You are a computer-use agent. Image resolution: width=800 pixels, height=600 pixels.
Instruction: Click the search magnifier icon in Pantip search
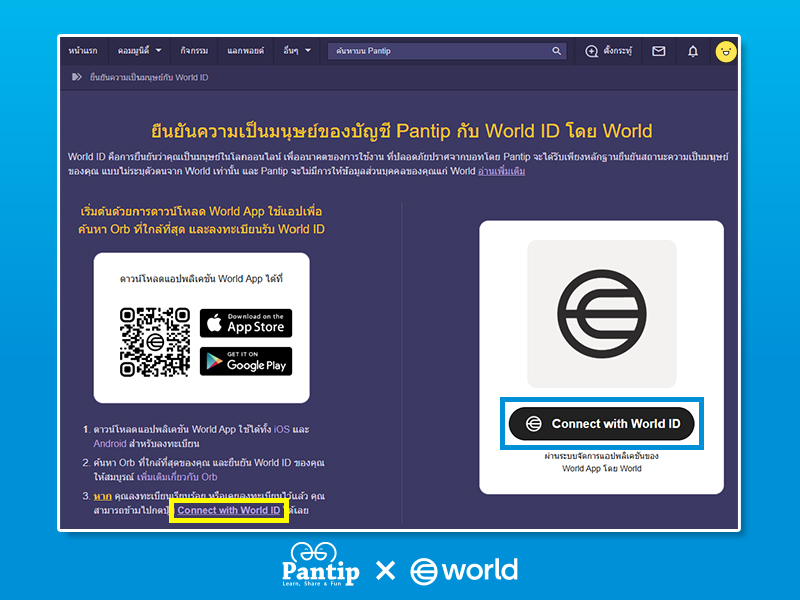(x=556, y=51)
